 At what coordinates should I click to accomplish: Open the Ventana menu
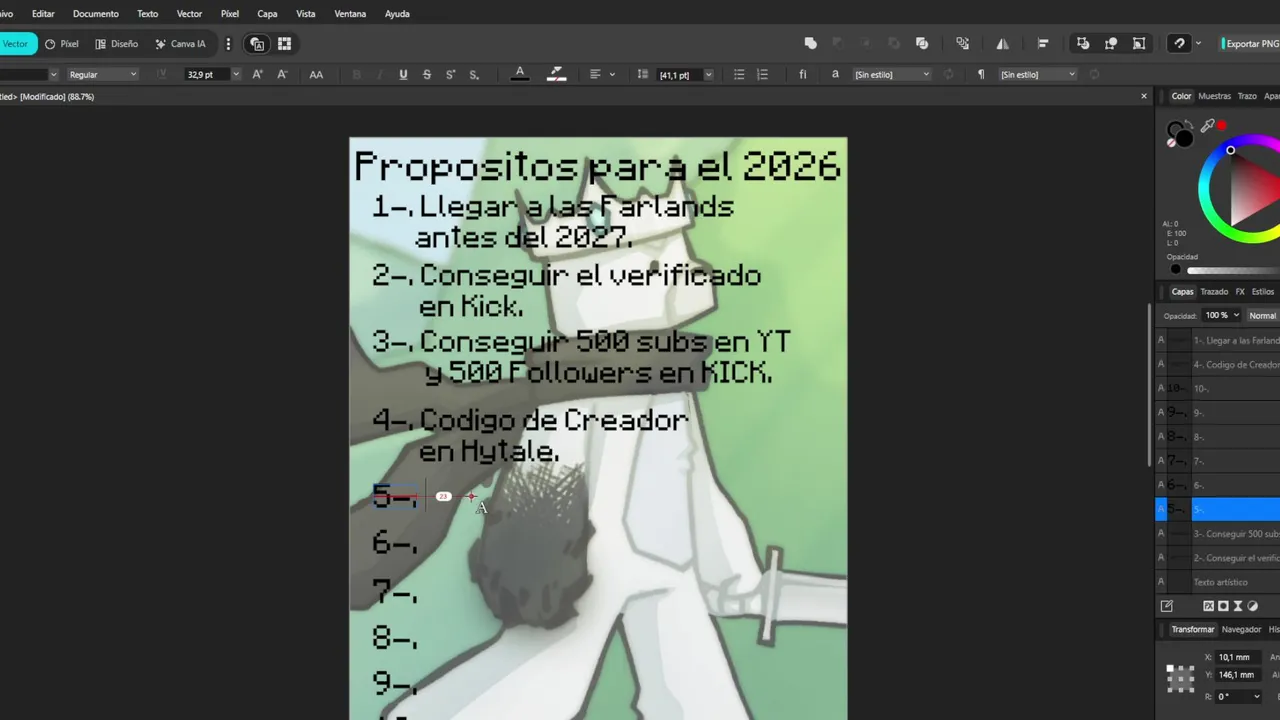350,14
